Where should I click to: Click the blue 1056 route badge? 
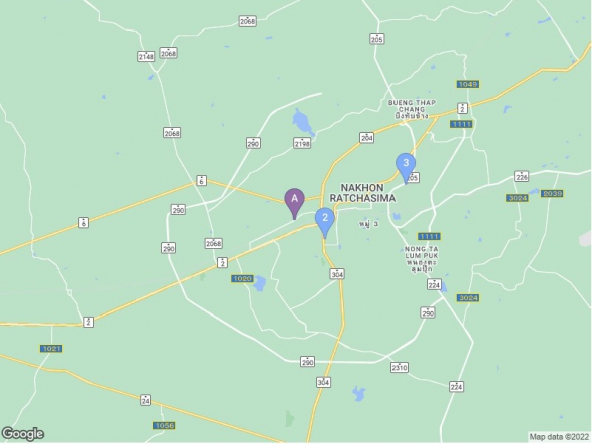click(x=165, y=426)
